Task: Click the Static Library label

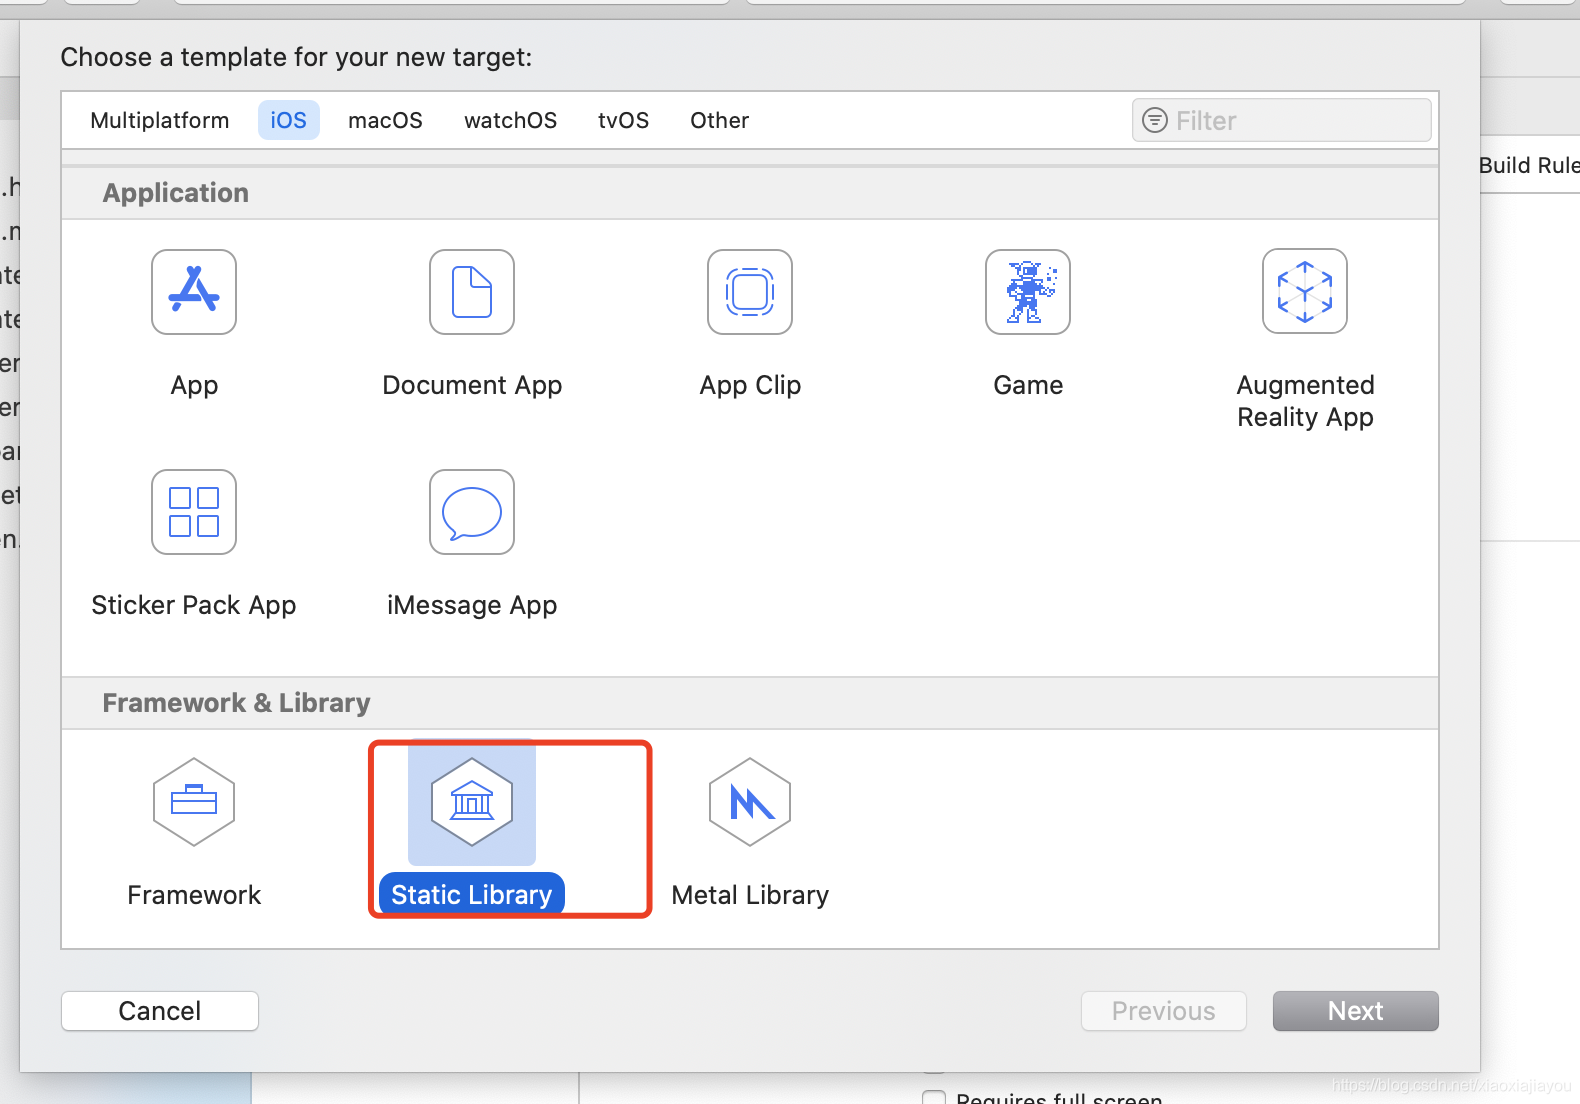Action: click(472, 894)
